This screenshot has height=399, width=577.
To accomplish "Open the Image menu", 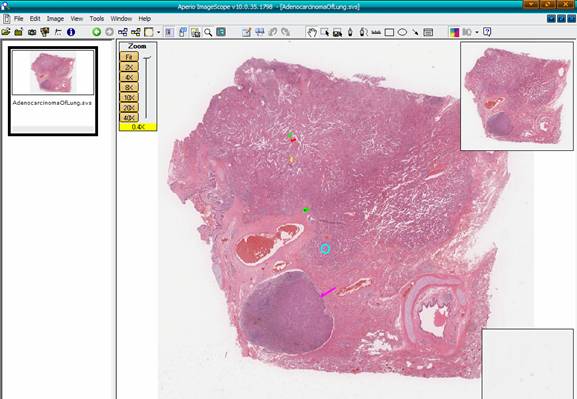I will pyautogui.click(x=55, y=18).
